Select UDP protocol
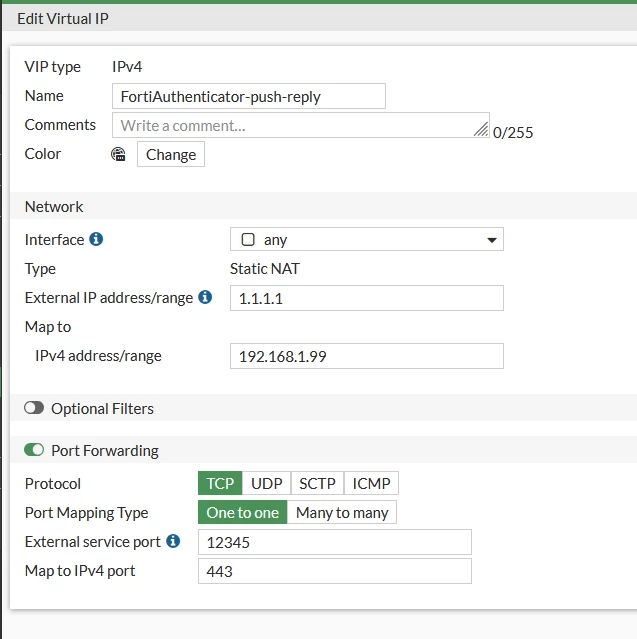637x639 pixels. [x=267, y=483]
